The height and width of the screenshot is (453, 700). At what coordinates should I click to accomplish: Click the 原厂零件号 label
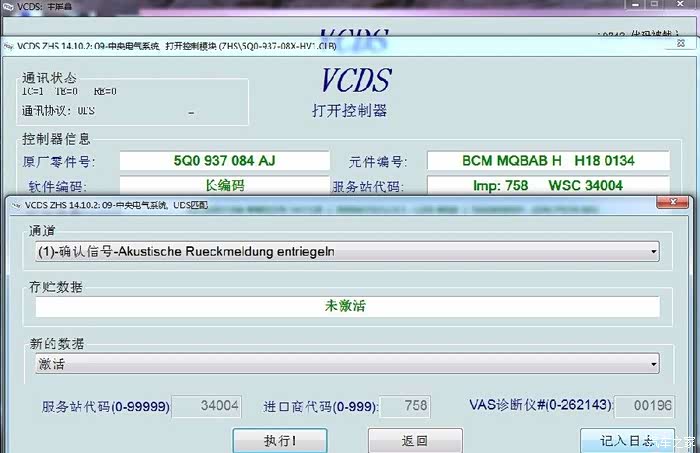[58, 162]
